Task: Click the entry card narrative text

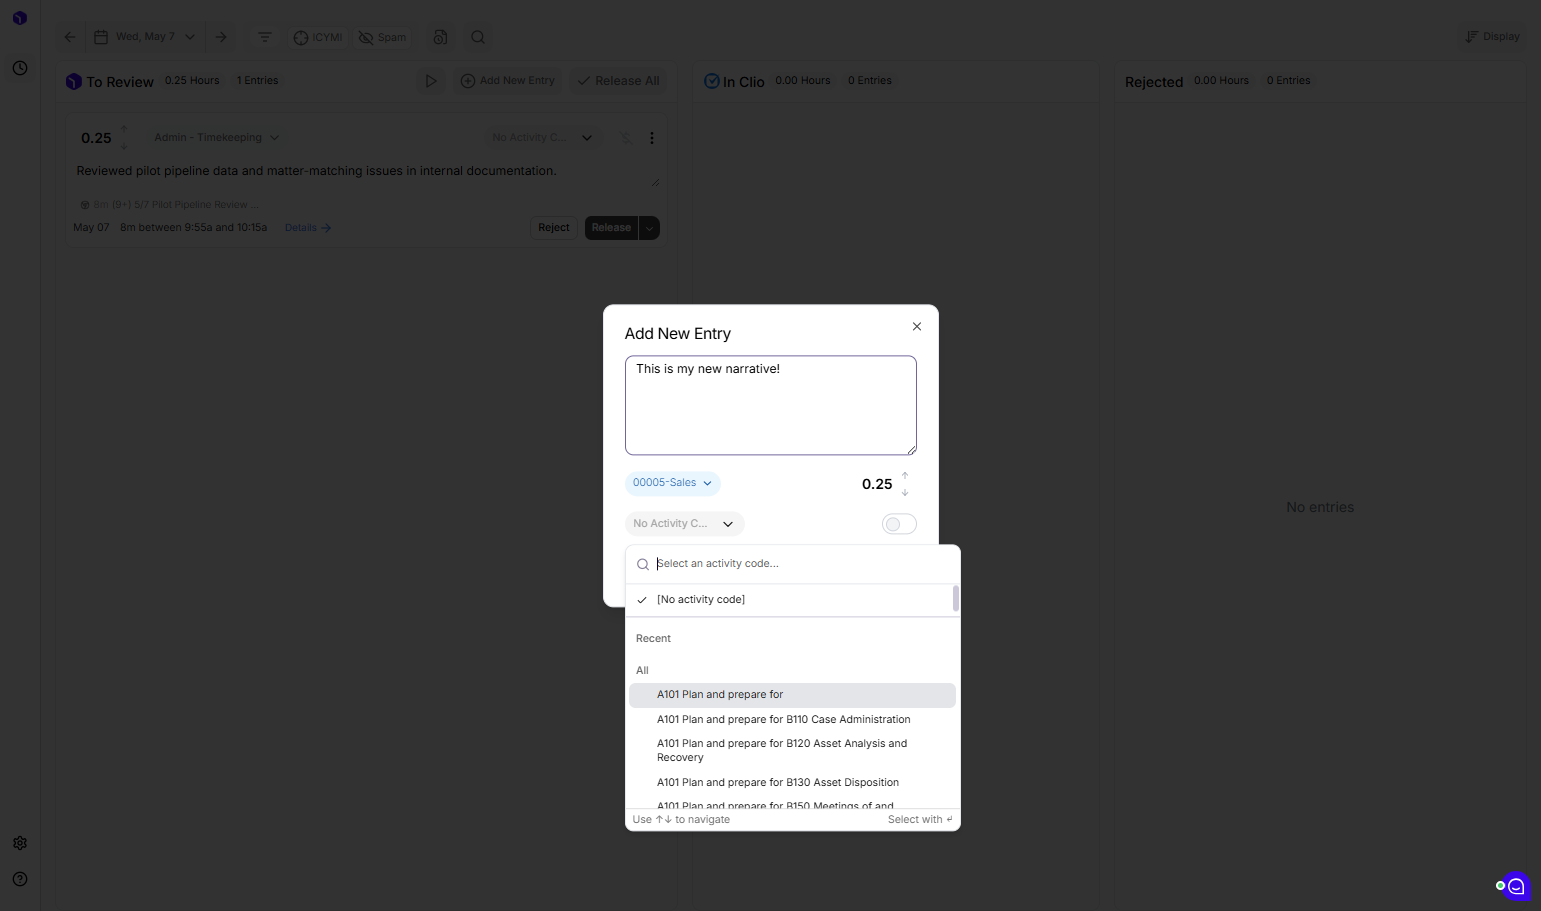Action: (x=316, y=171)
